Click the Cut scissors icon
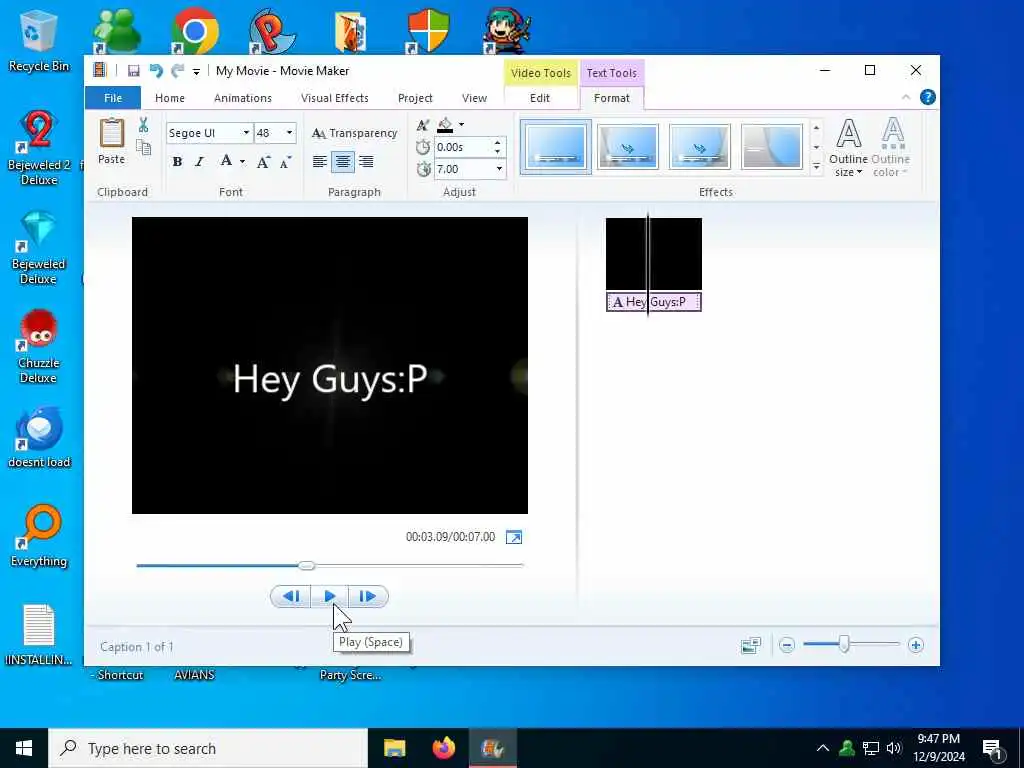 tap(143, 125)
